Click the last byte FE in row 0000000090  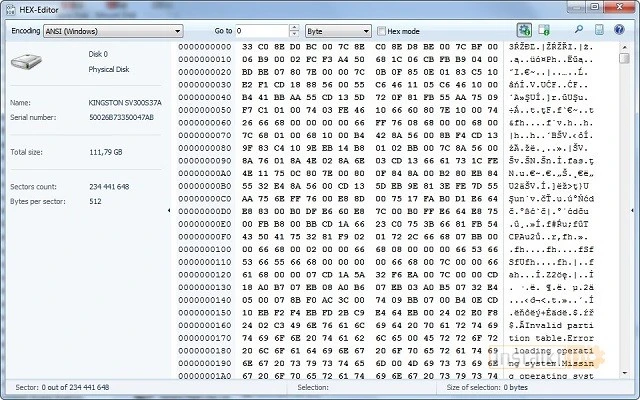493,161
